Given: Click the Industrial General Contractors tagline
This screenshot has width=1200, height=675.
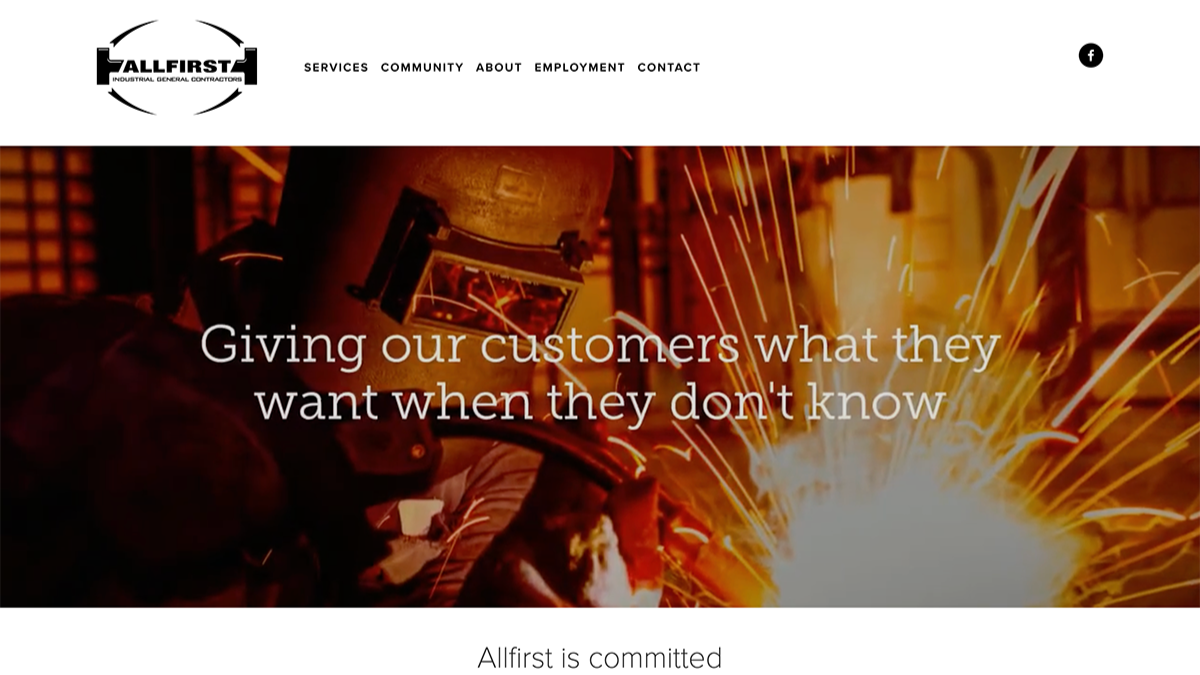Looking at the screenshot, I should click(177, 79).
